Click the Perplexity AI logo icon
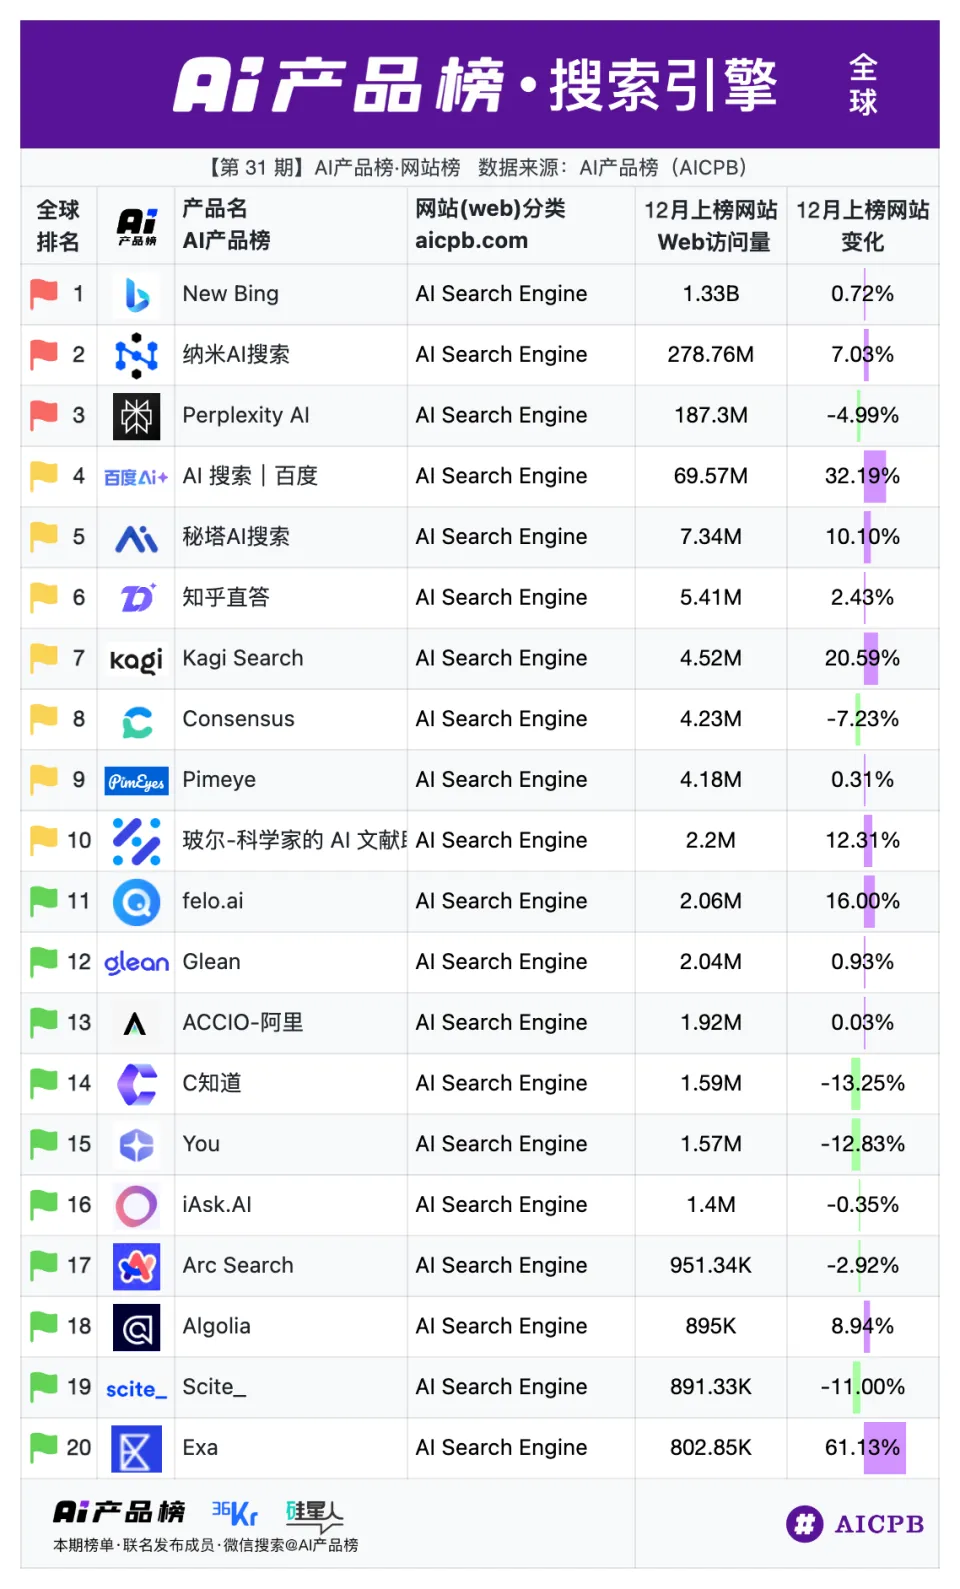The width and height of the screenshot is (960, 1589). (x=136, y=416)
